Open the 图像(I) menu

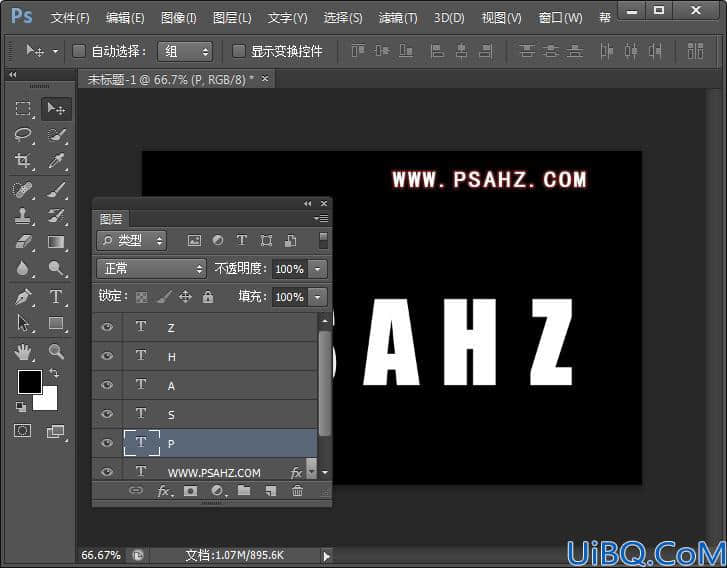179,18
